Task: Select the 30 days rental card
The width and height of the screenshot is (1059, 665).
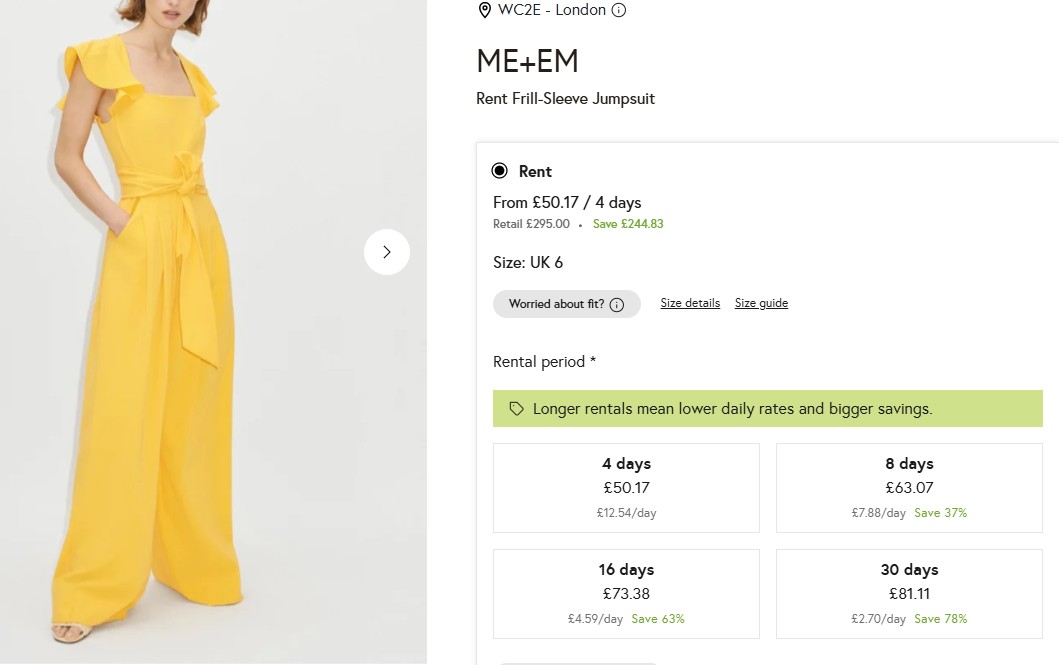Action: tap(908, 592)
